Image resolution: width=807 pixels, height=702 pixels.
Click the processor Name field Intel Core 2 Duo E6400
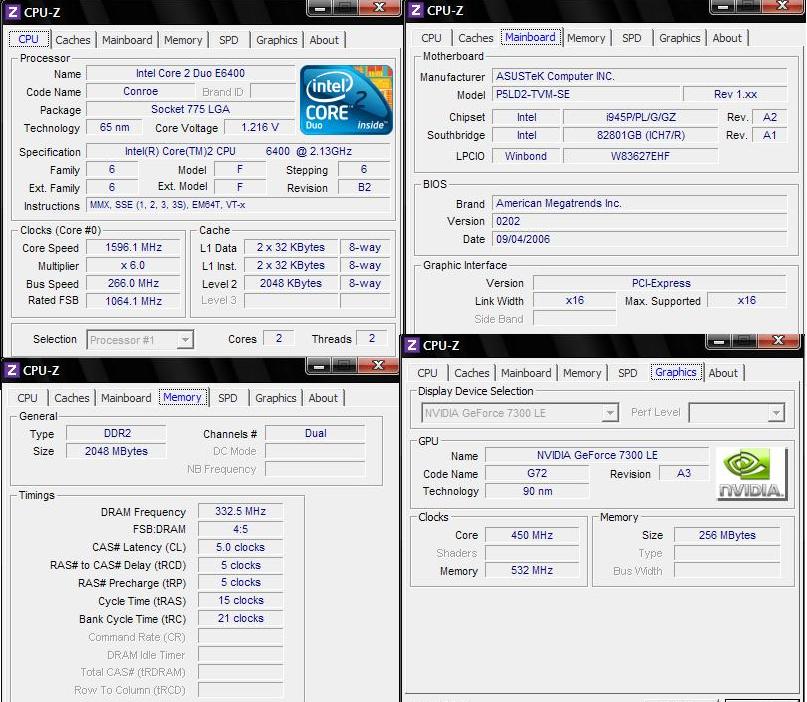tap(190, 73)
